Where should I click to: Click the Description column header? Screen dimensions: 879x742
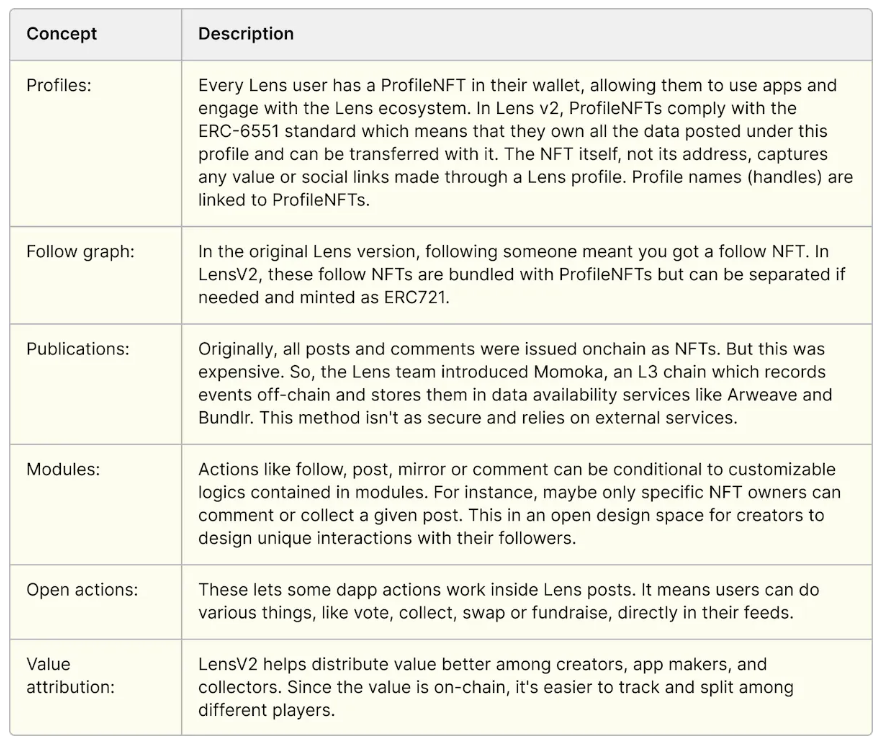click(246, 34)
